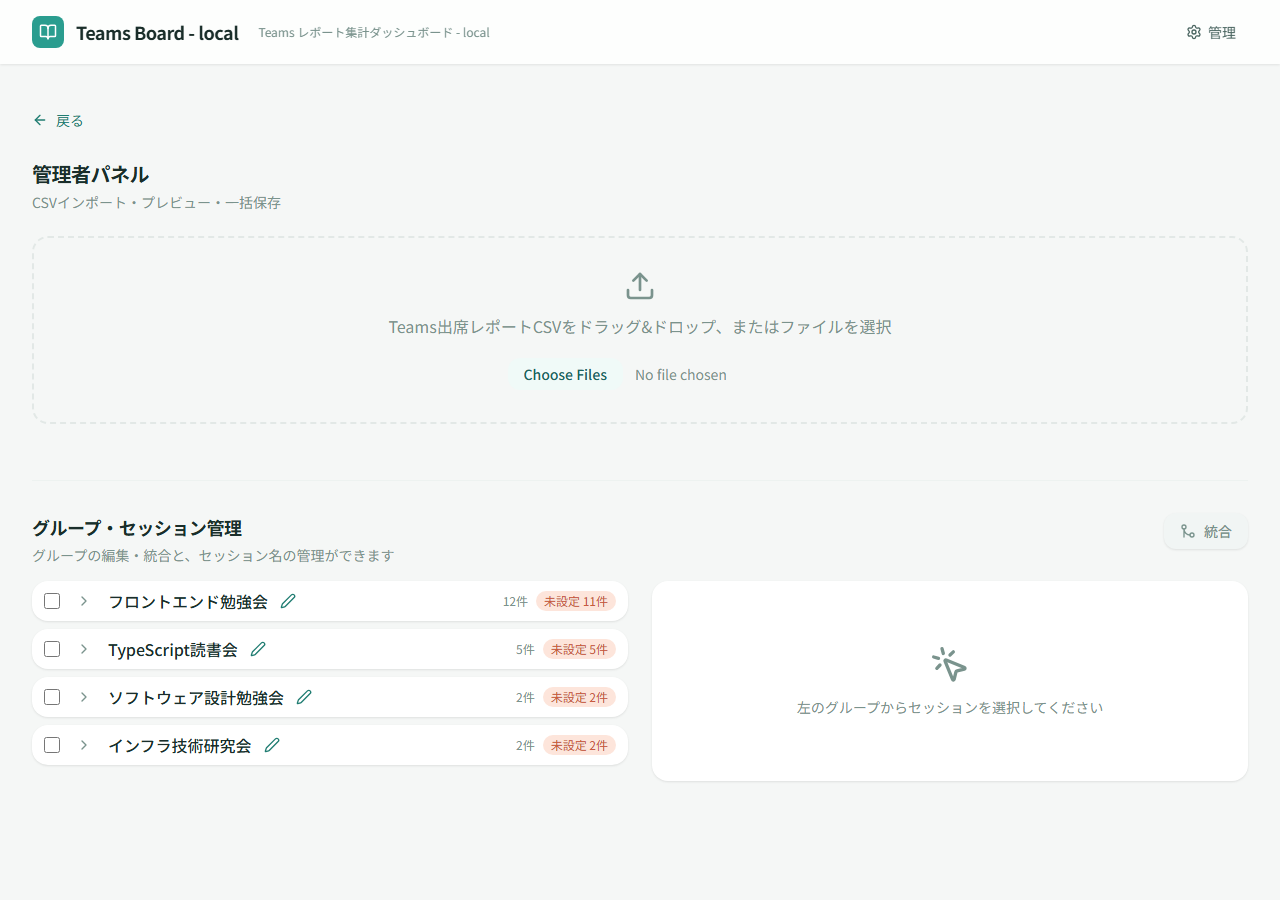1280x900 pixels.
Task: Click the pencil icon next to TypeScript読書会
Action: 258,649
